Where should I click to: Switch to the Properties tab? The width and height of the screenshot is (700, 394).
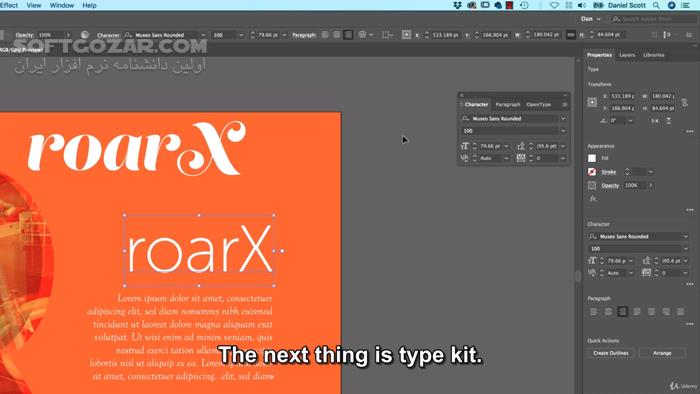599,55
